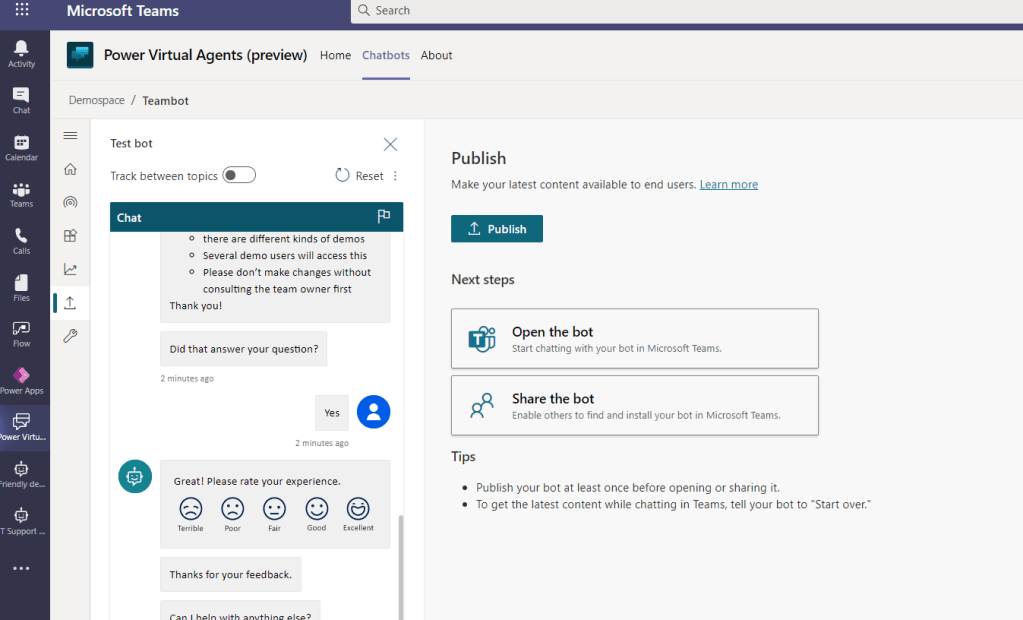Click the Publish button
Viewport: 1023px width, 620px height.
point(497,229)
